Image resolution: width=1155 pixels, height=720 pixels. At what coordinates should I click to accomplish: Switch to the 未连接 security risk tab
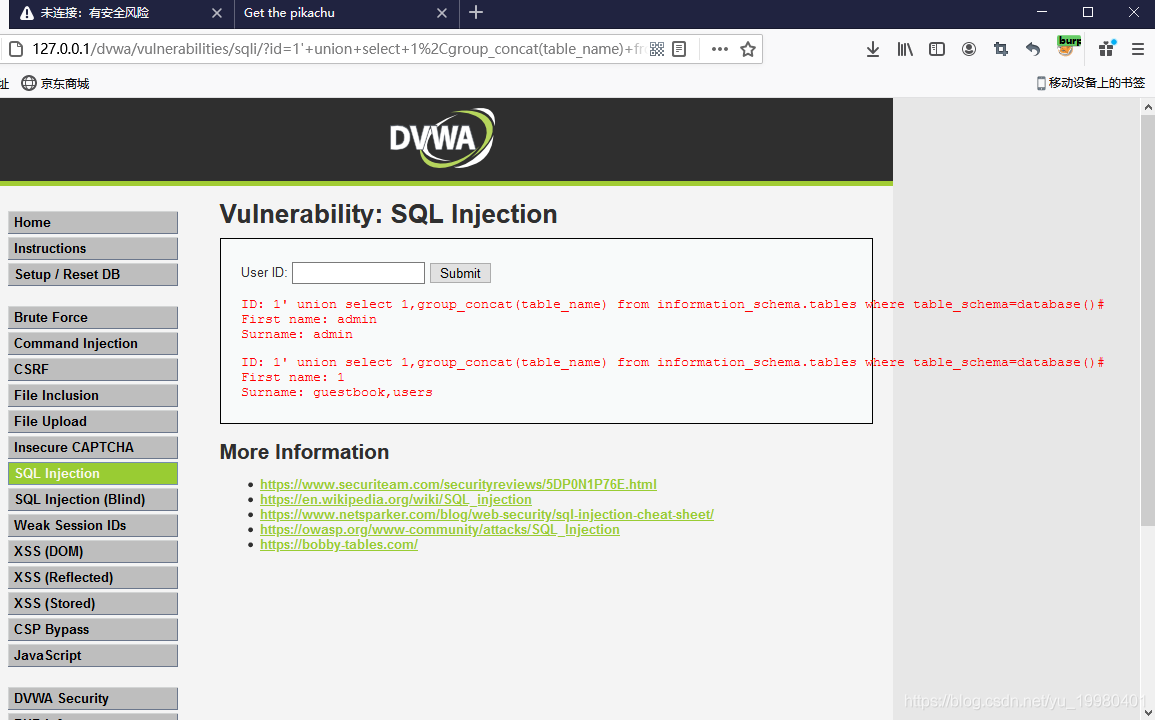coord(122,13)
